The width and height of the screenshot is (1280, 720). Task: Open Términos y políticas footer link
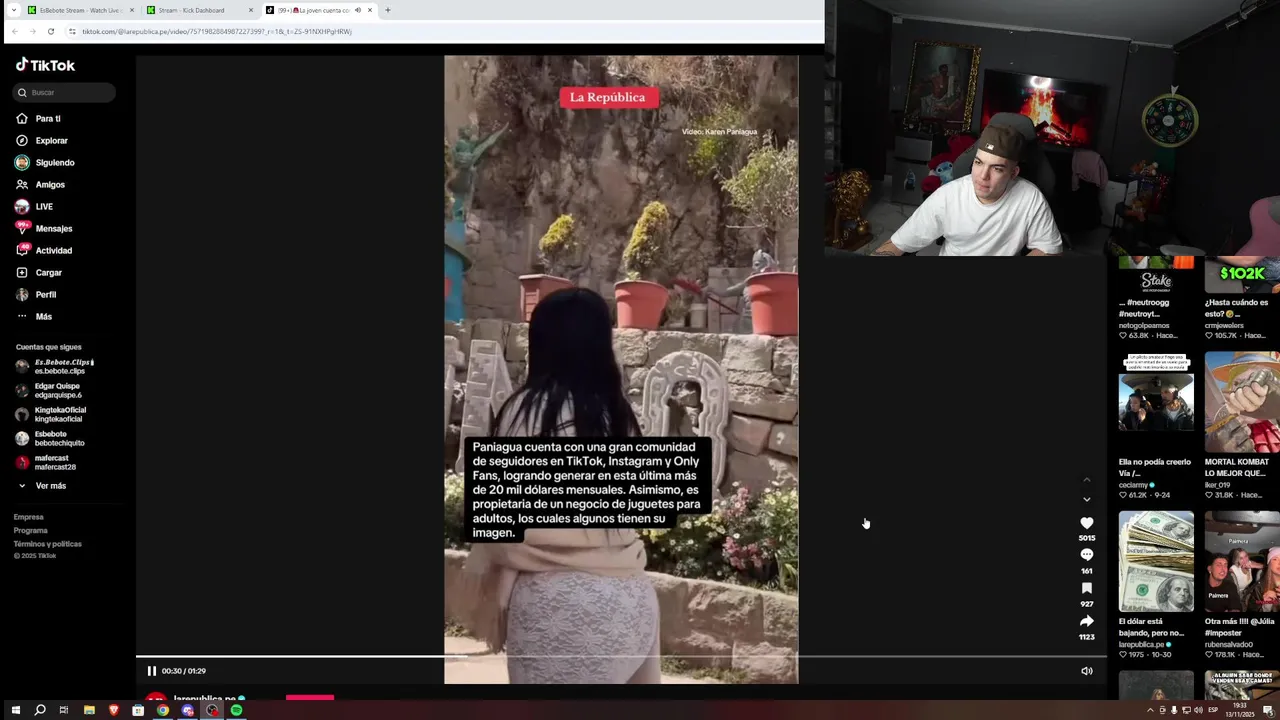(x=48, y=544)
